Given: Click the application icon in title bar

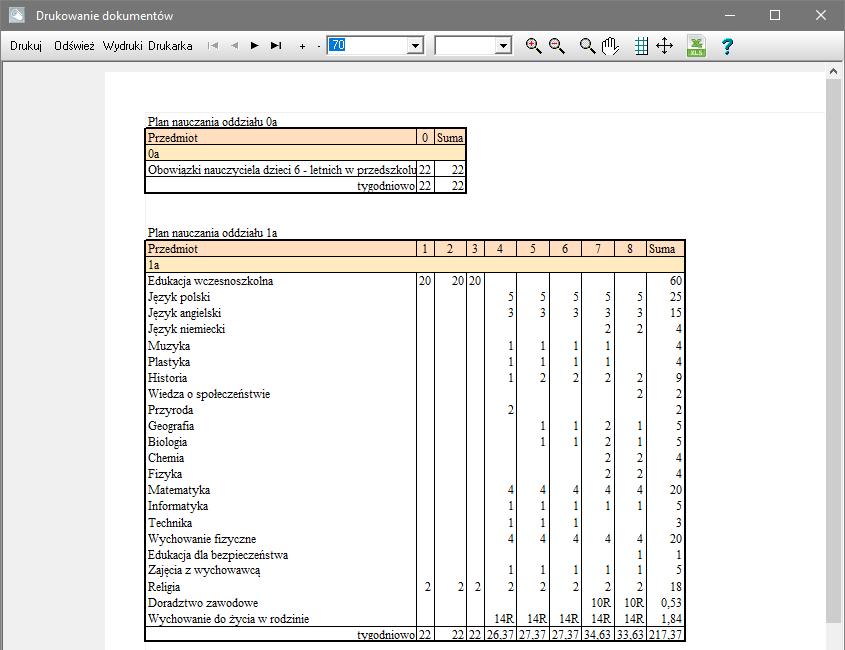Looking at the screenshot, I should click(x=17, y=15).
